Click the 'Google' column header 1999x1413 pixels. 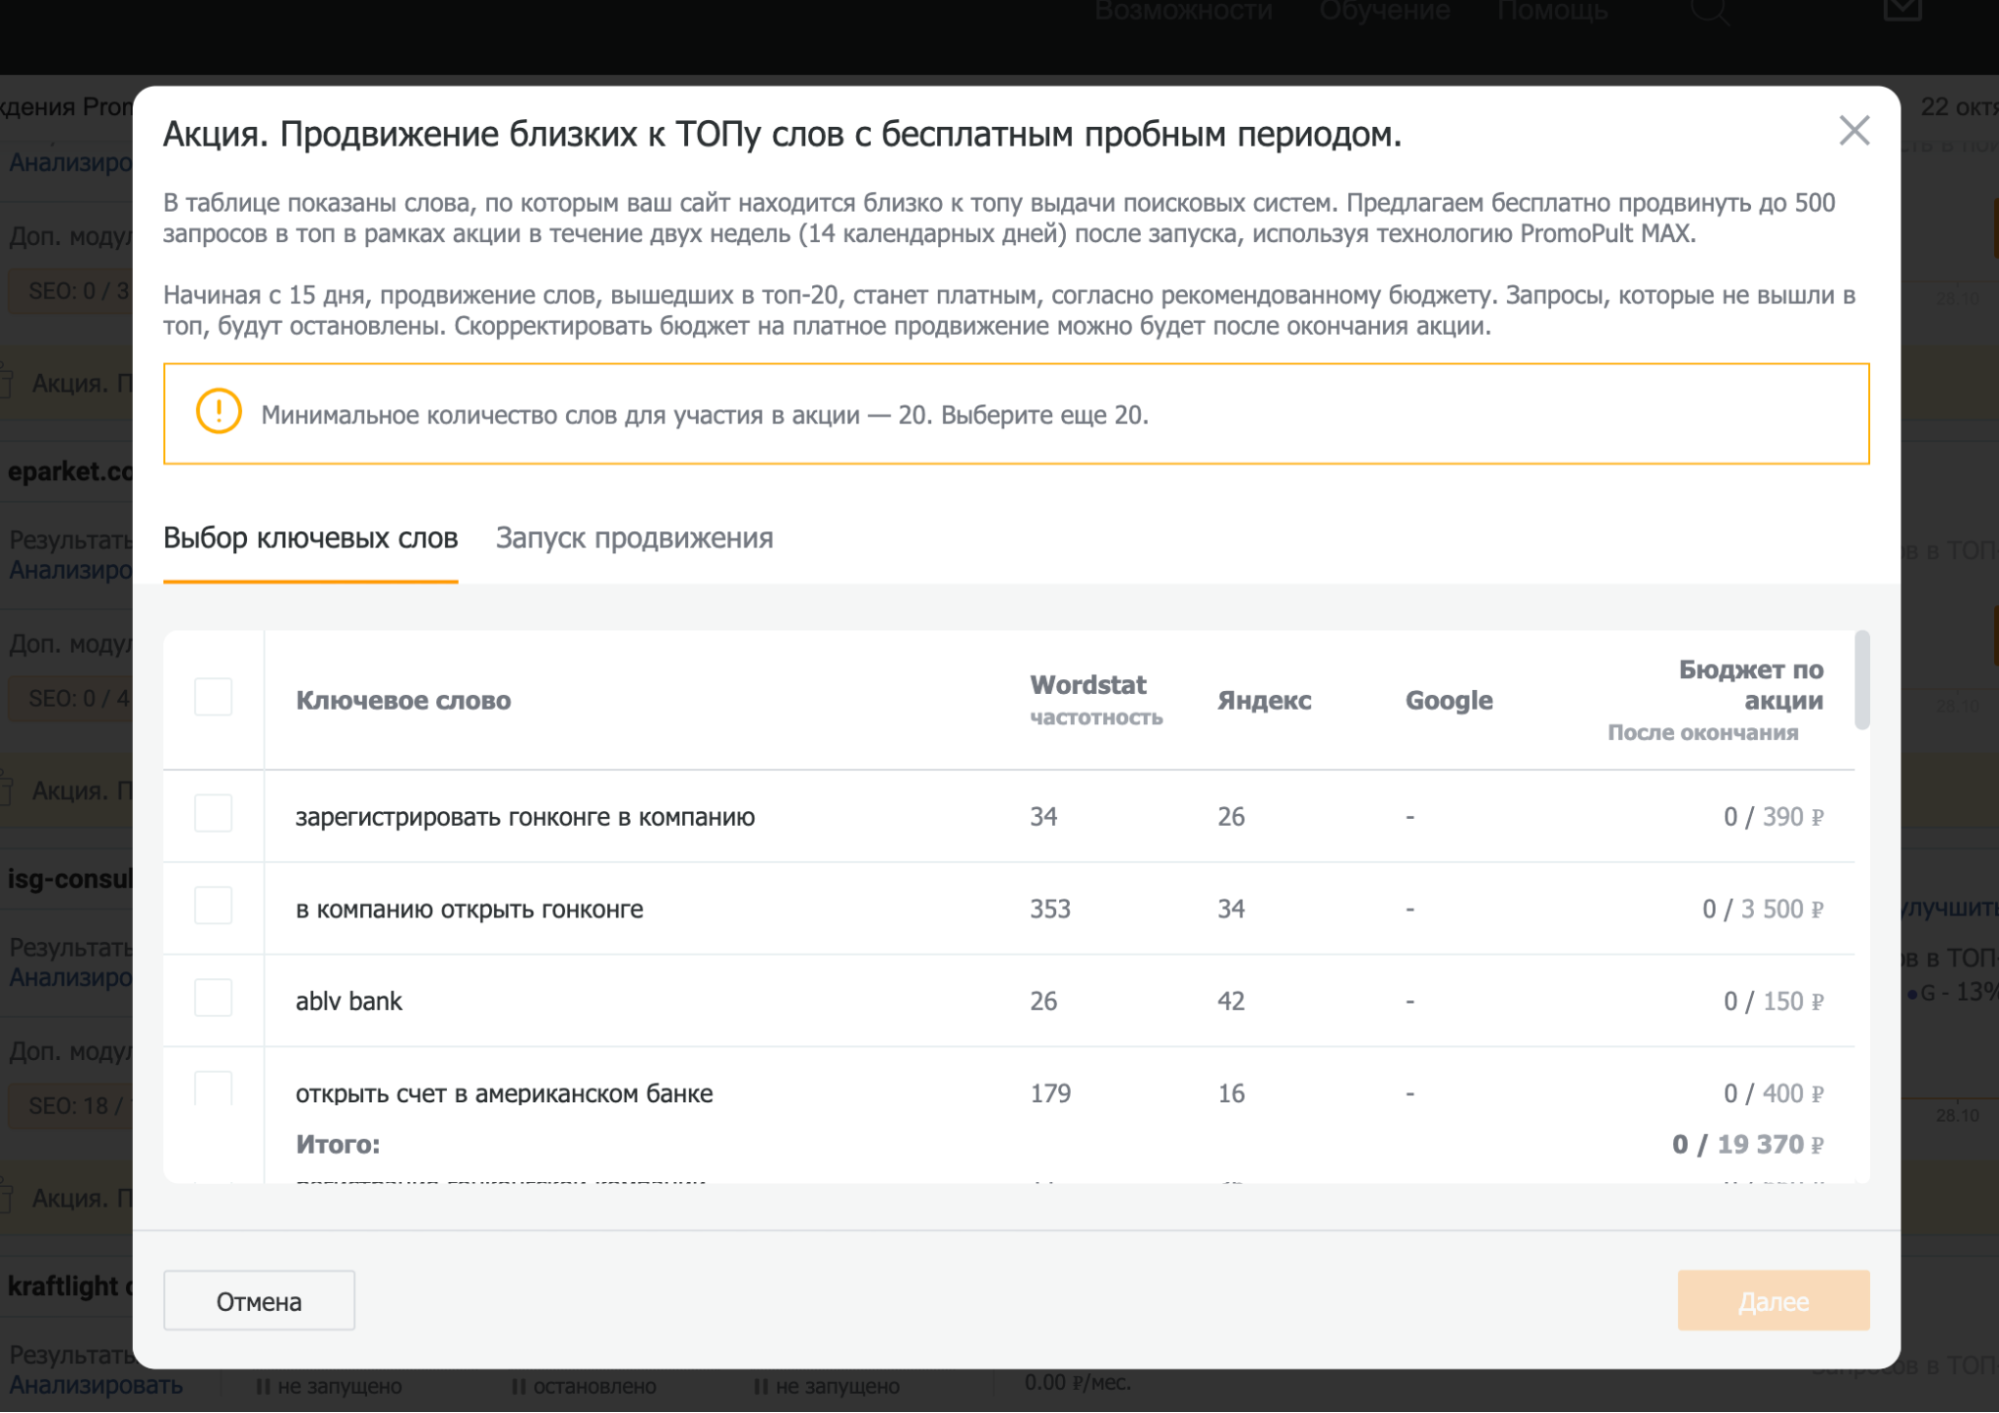(1449, 700)
